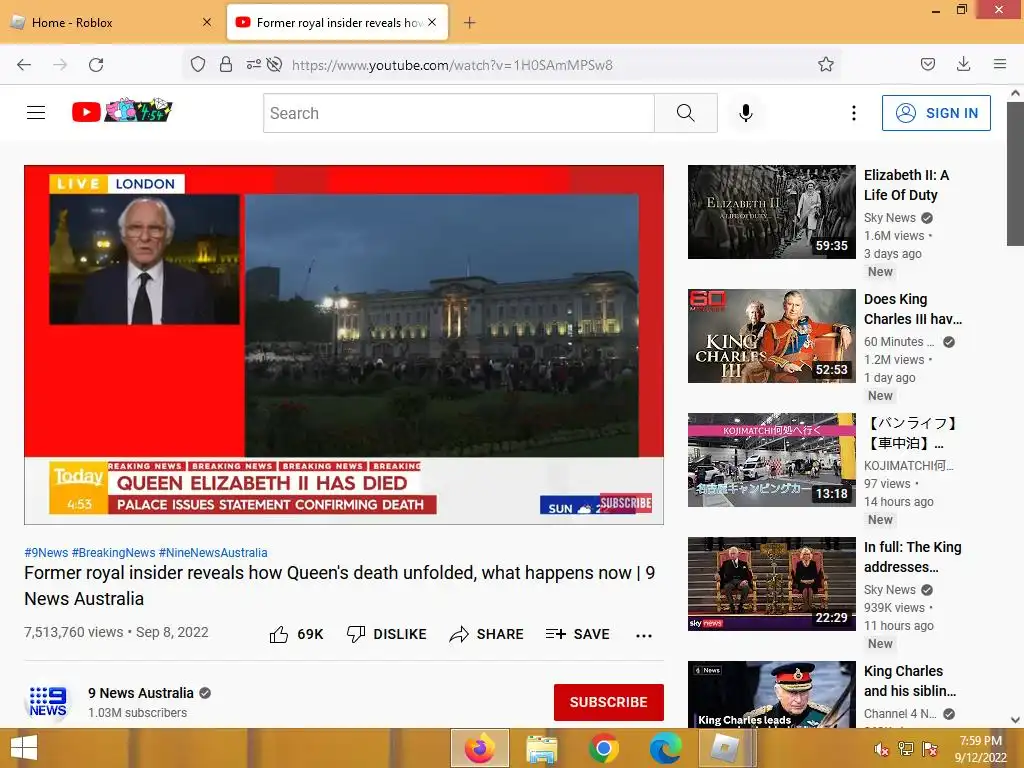The width and height of the screenshot is (1024, 768).
Task: Switch to the Home - Roblox tab
Action: [x=111, y=22]
